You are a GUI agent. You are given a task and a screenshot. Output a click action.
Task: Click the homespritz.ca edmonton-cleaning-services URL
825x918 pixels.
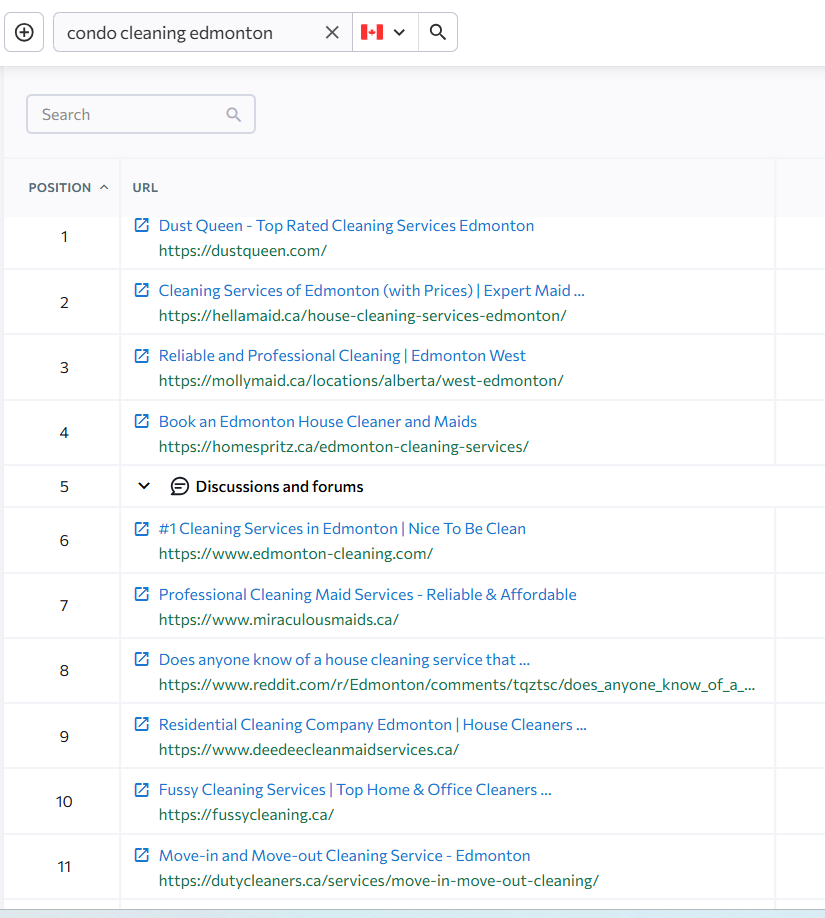pos(343,447)
